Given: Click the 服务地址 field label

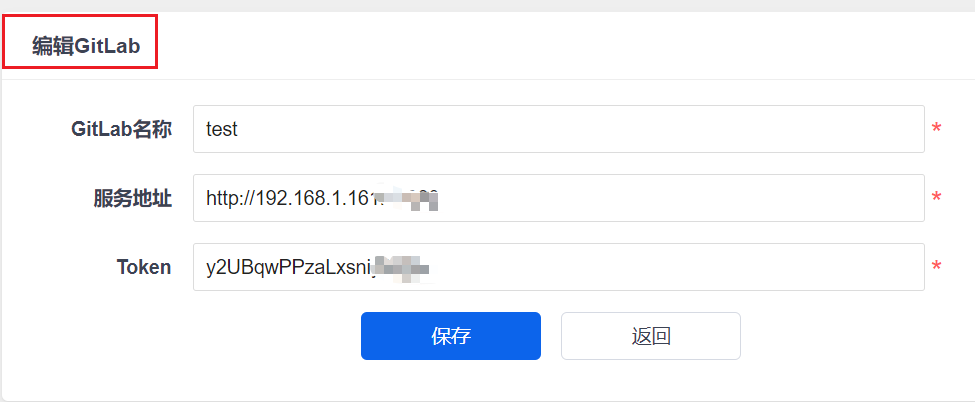Looking at the screenshot, I should click(132, 199).
